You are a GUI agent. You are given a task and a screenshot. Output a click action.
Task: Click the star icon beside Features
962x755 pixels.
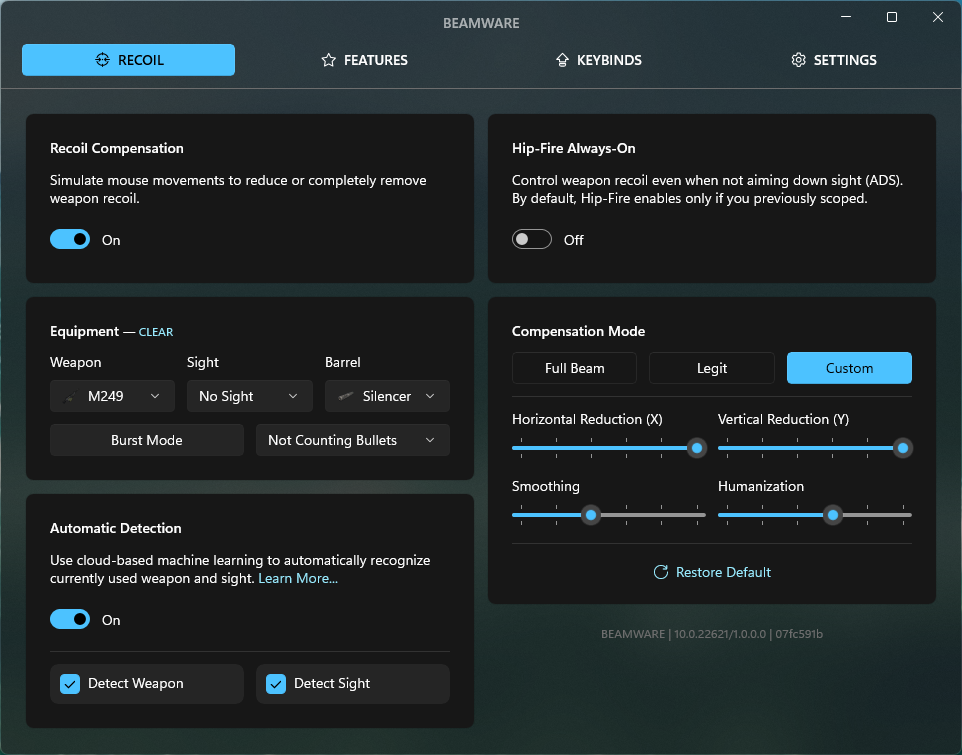328,60
